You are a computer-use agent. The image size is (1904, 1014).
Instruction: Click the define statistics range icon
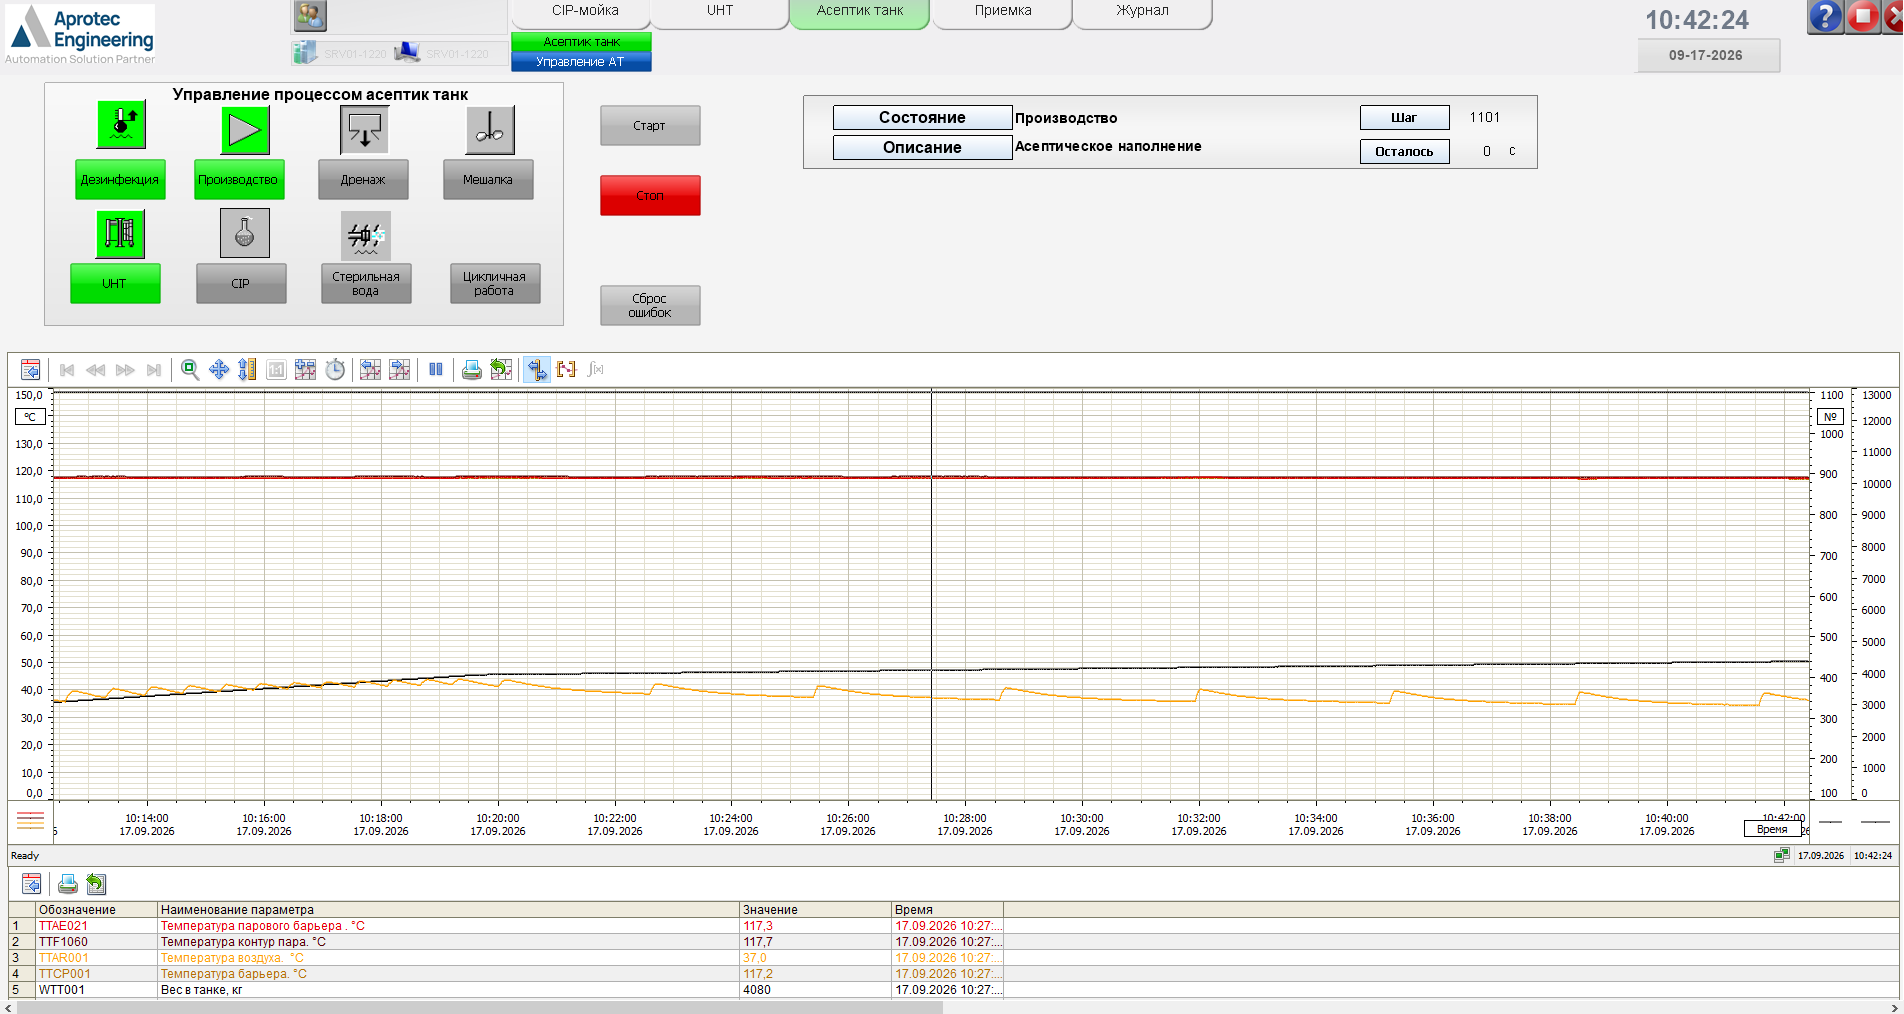click(566, 370)
